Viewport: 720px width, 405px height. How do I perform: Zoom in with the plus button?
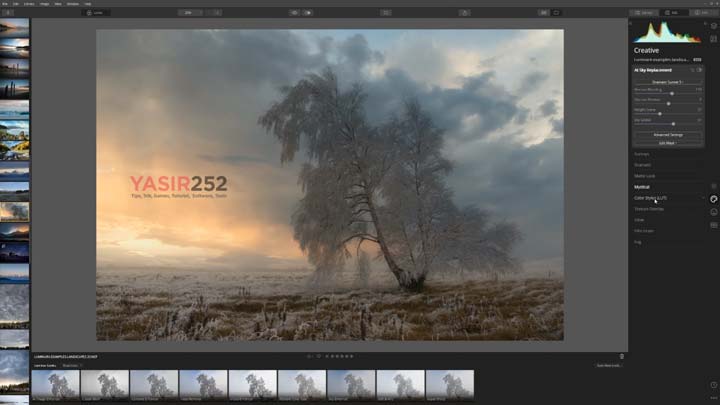(218, 13)
